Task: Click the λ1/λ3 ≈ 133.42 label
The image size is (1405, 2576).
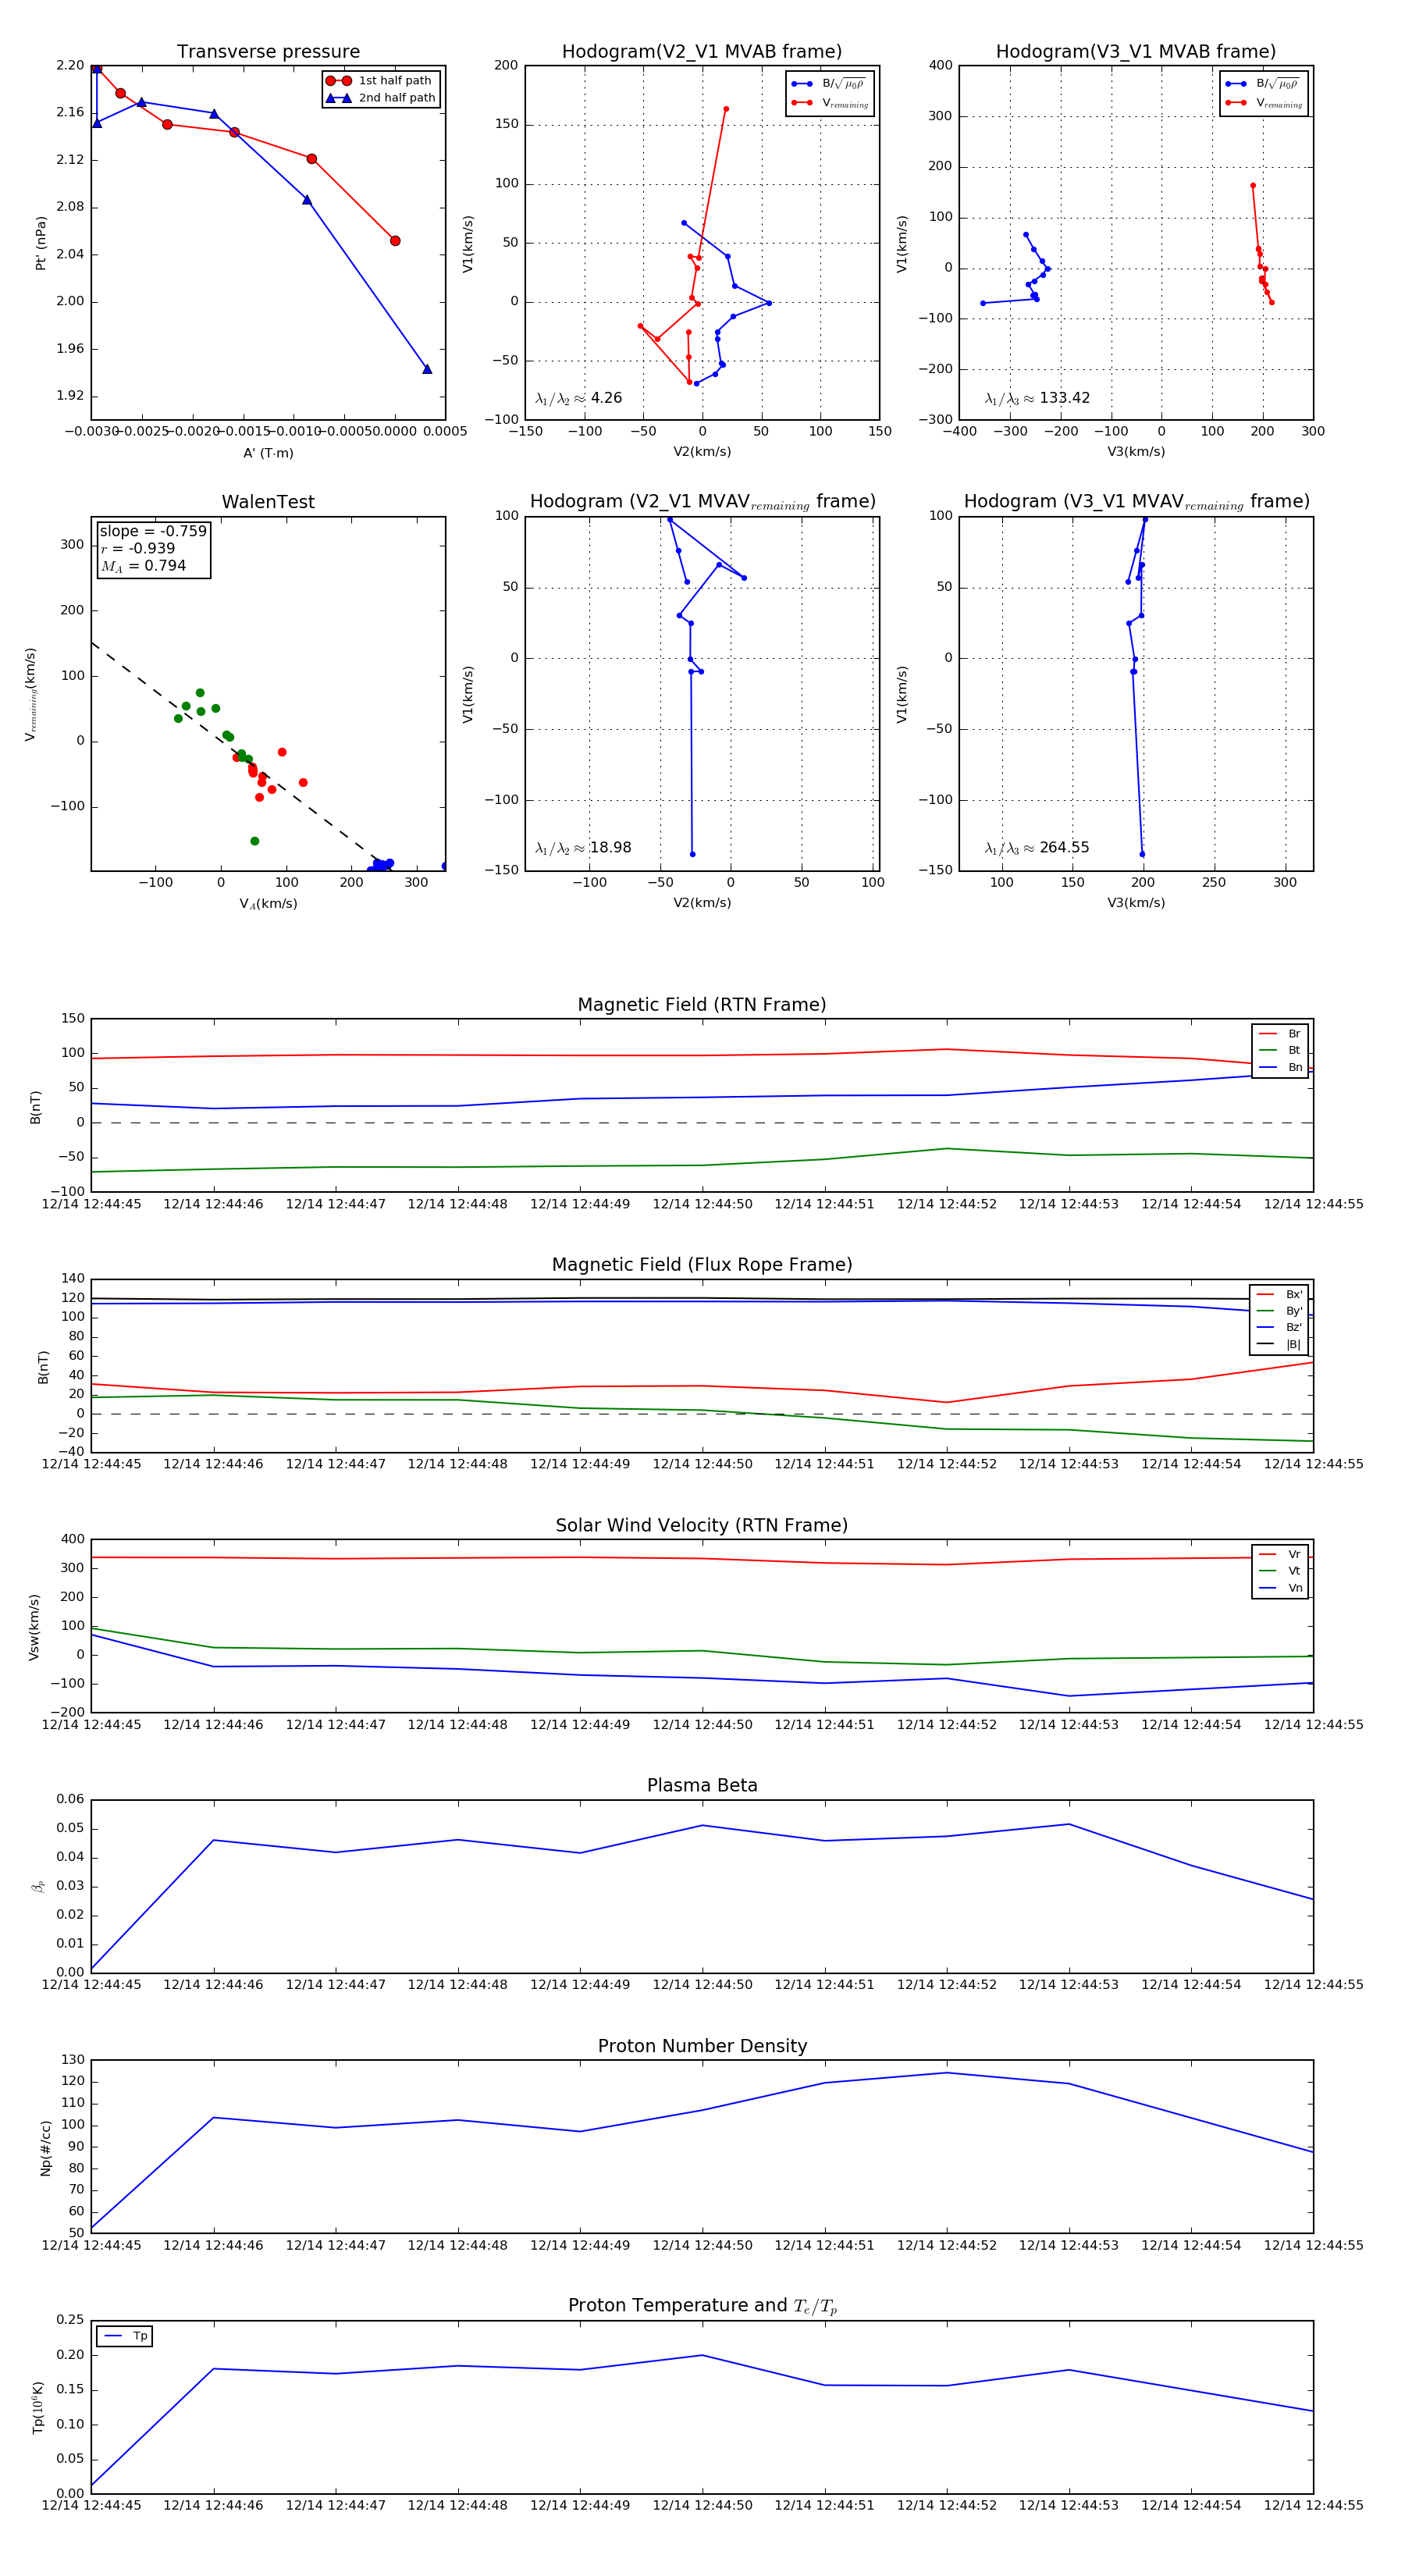Action: click(x=1037, y=398)
